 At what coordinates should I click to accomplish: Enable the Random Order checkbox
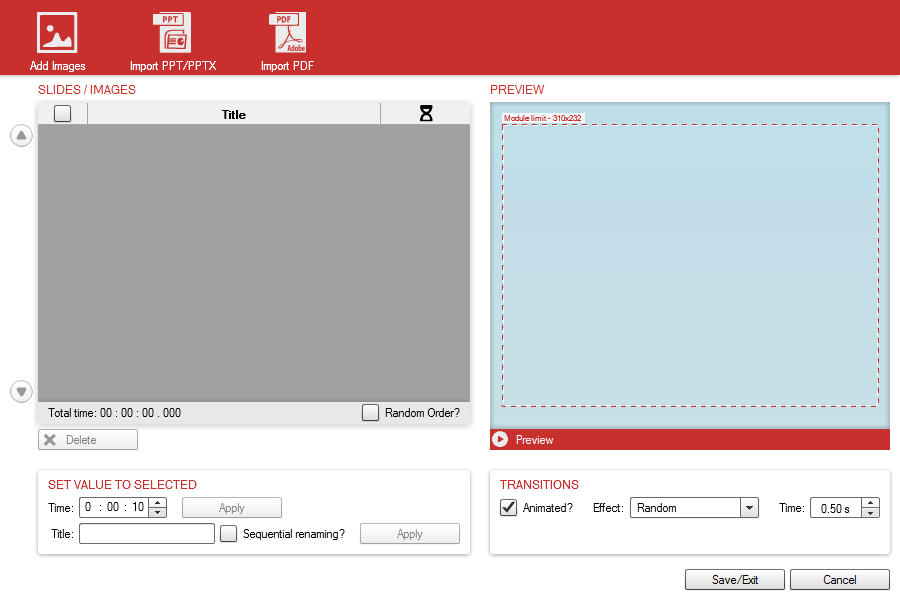[370, 413]
